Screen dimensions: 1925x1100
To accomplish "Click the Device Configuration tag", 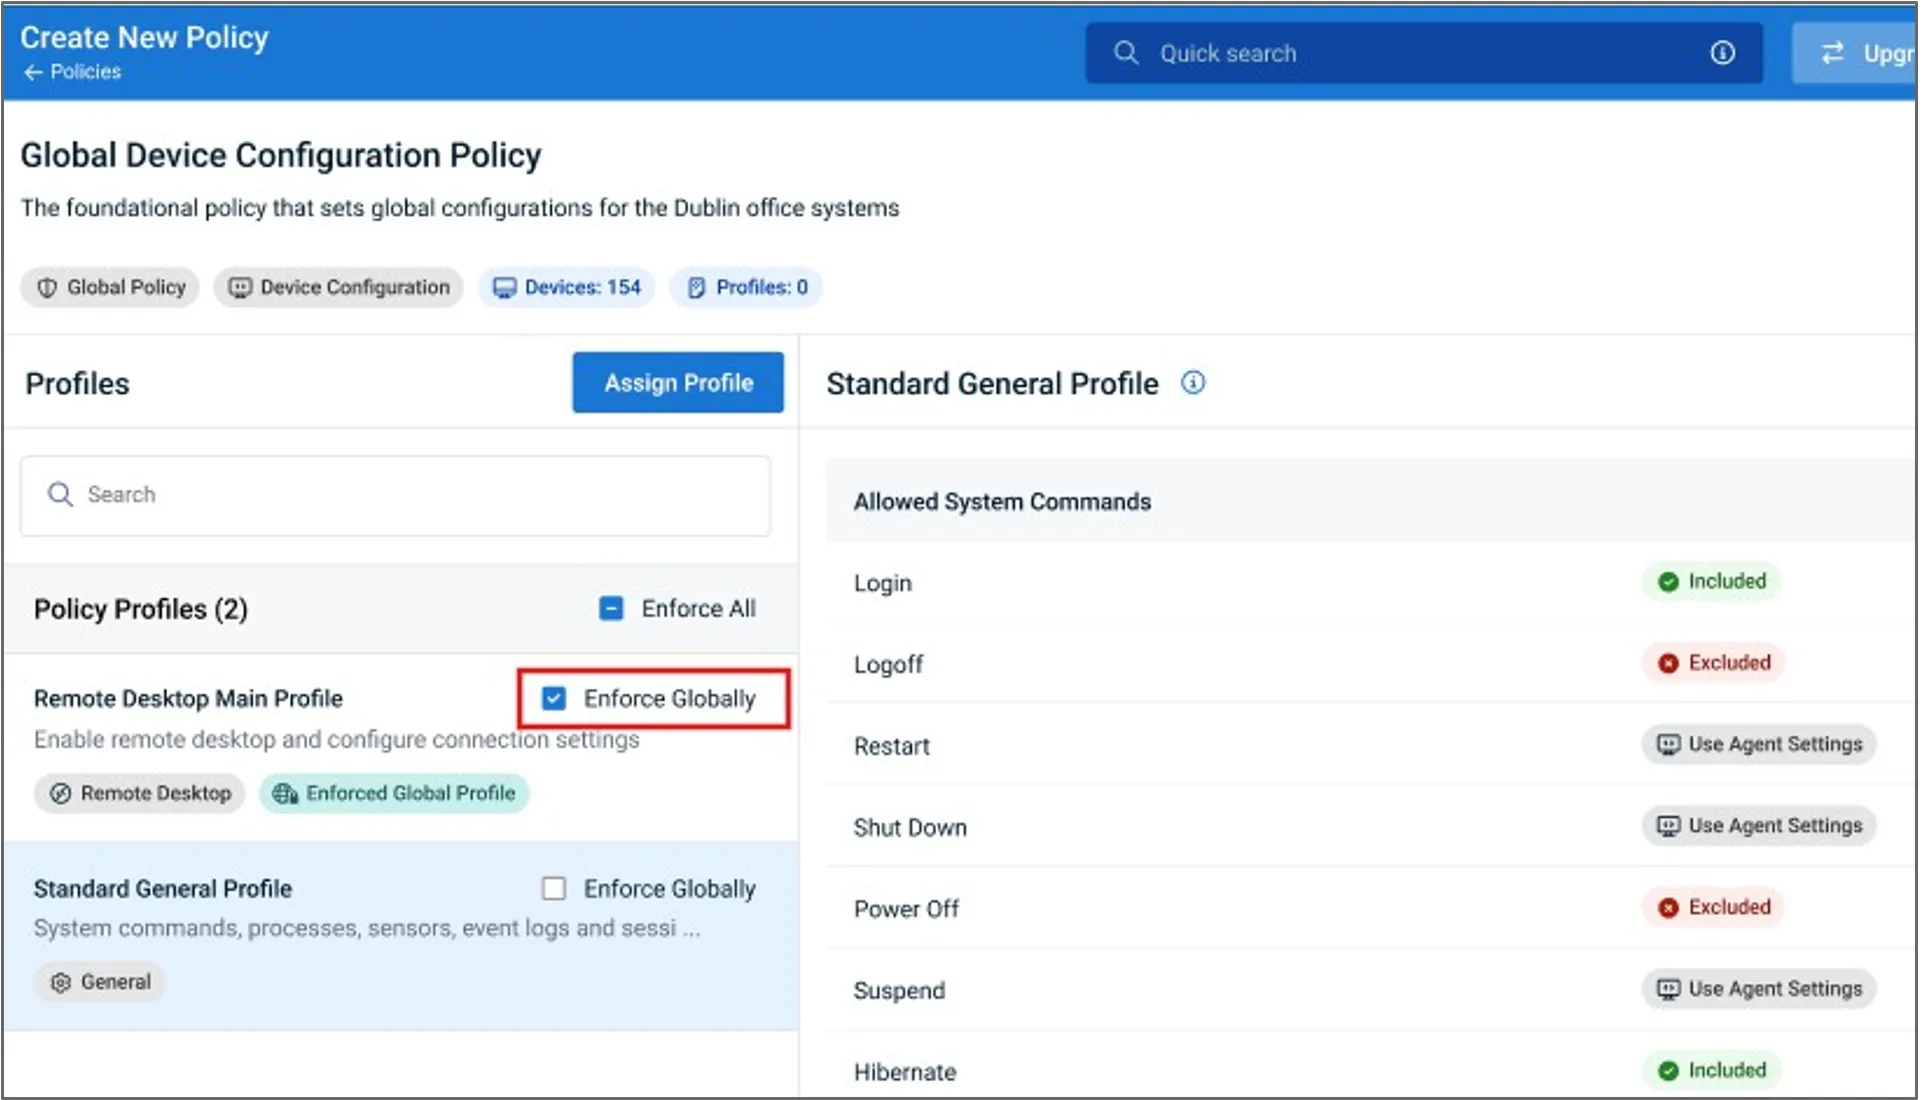I will 338,288.
